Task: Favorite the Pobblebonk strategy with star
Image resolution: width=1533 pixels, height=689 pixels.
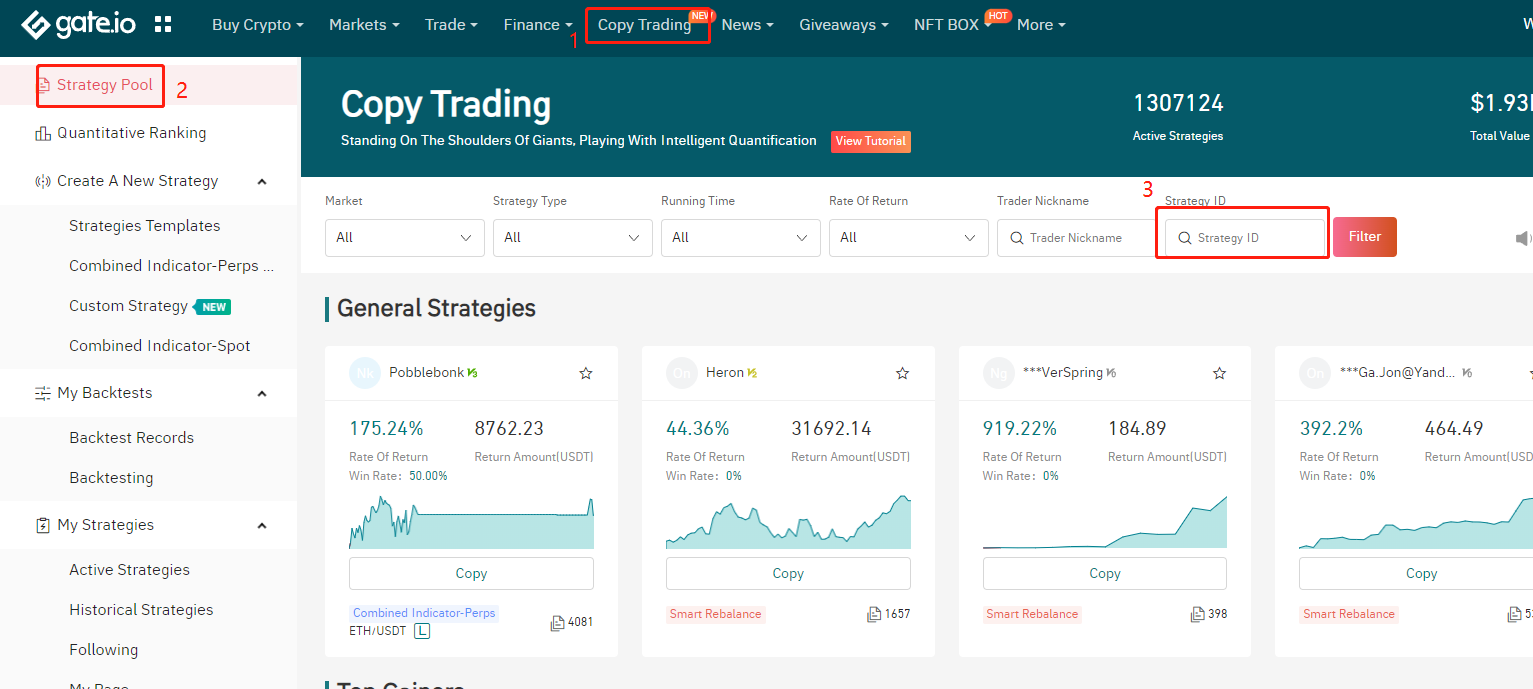Action: pyautogui.click(x=586, y=373)
